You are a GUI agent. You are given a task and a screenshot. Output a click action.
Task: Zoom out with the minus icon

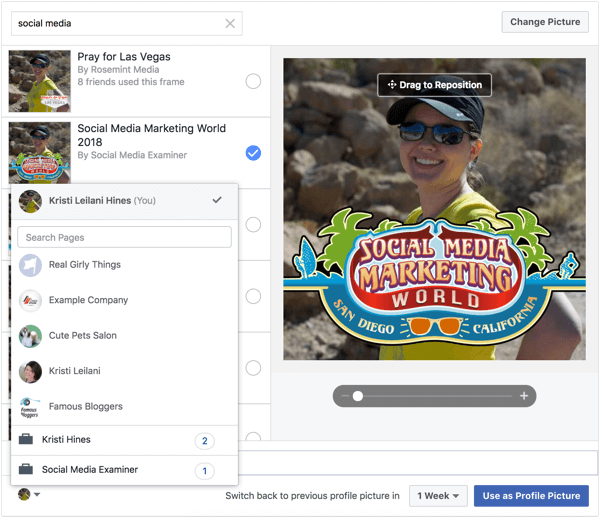point(345,396)
